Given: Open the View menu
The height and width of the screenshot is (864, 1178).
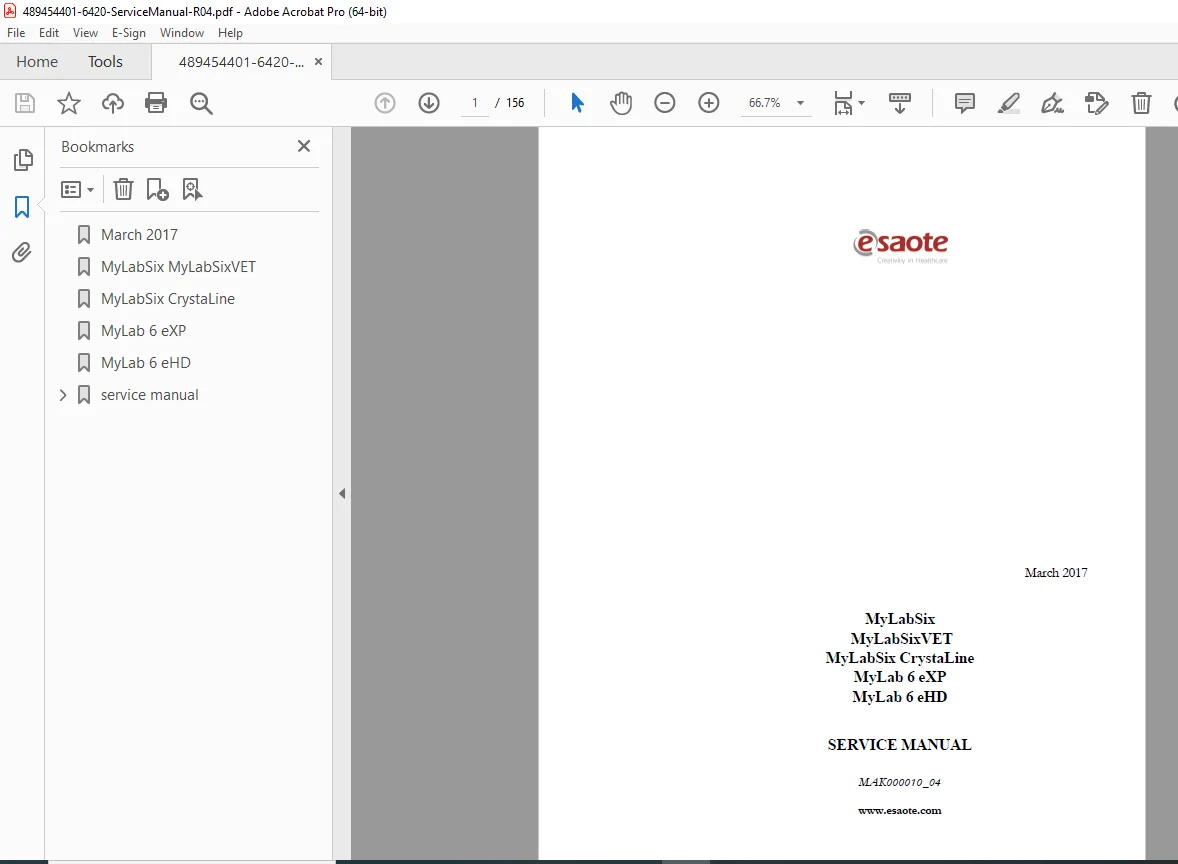Looking at the screenshot, I should 85,33.
